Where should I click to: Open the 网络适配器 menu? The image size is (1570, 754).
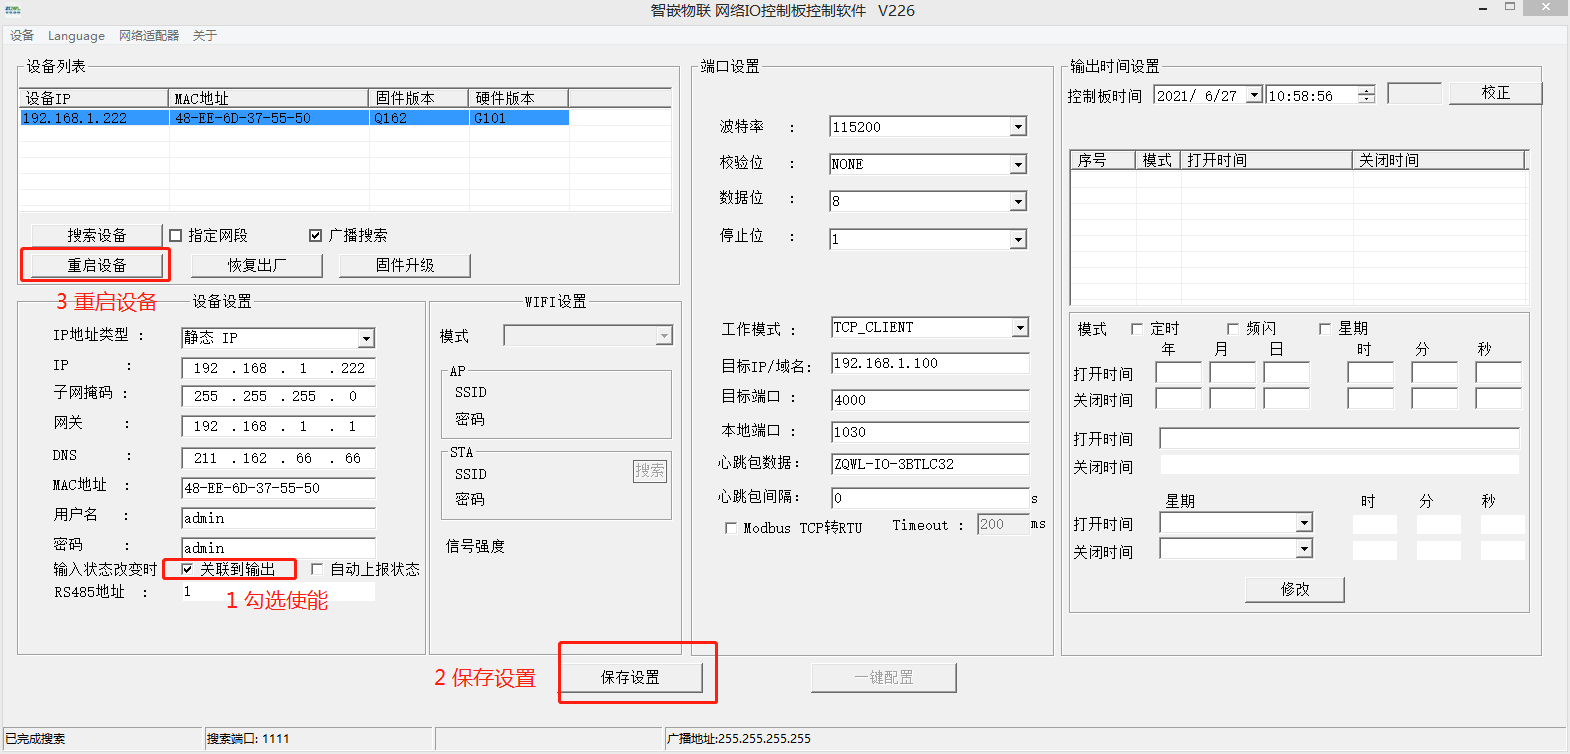(149, 36)
